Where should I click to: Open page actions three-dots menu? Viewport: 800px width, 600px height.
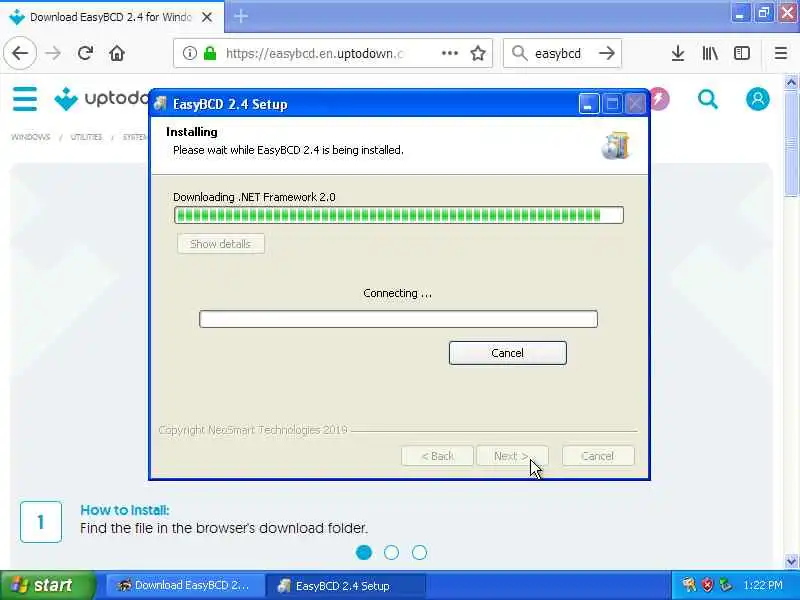[449, 53]
